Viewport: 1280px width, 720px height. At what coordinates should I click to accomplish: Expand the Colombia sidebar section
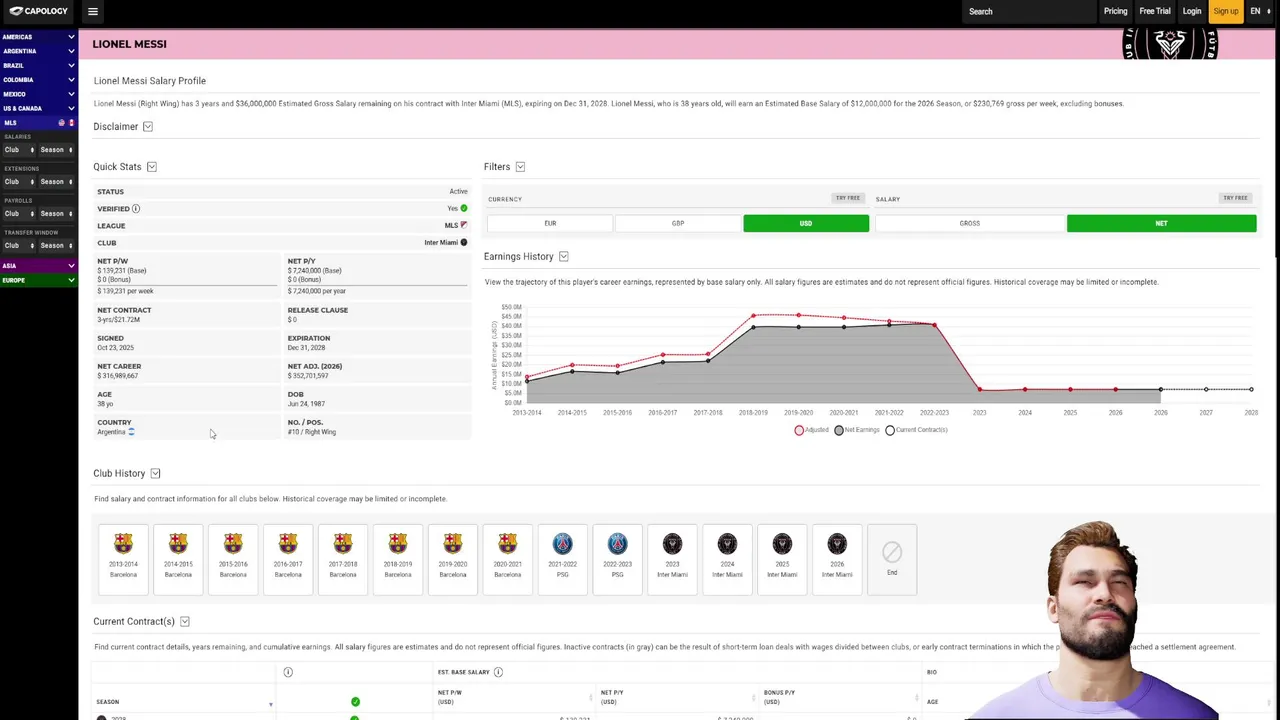point(39,80)
